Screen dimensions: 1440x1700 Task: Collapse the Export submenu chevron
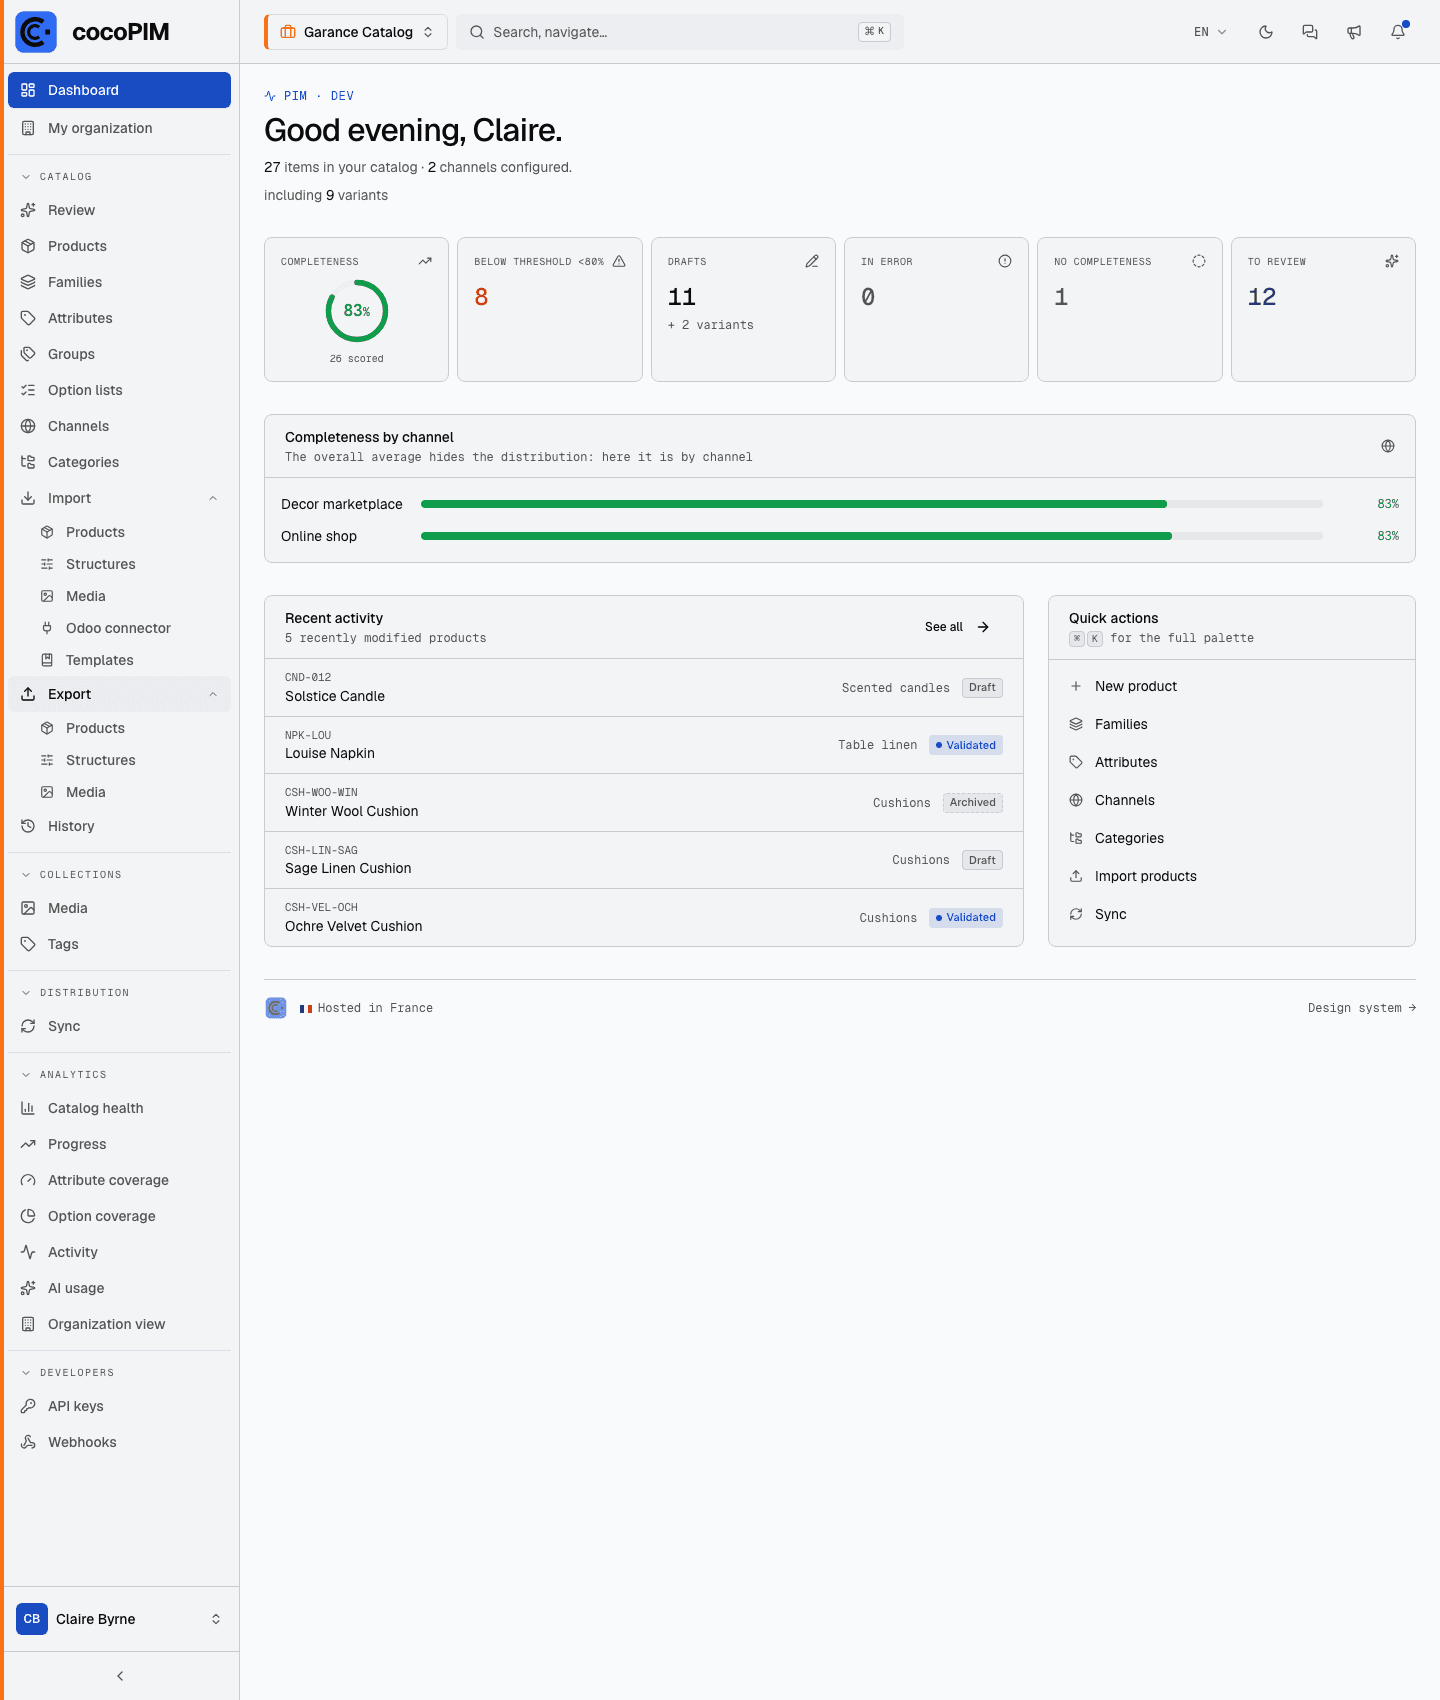213,694
